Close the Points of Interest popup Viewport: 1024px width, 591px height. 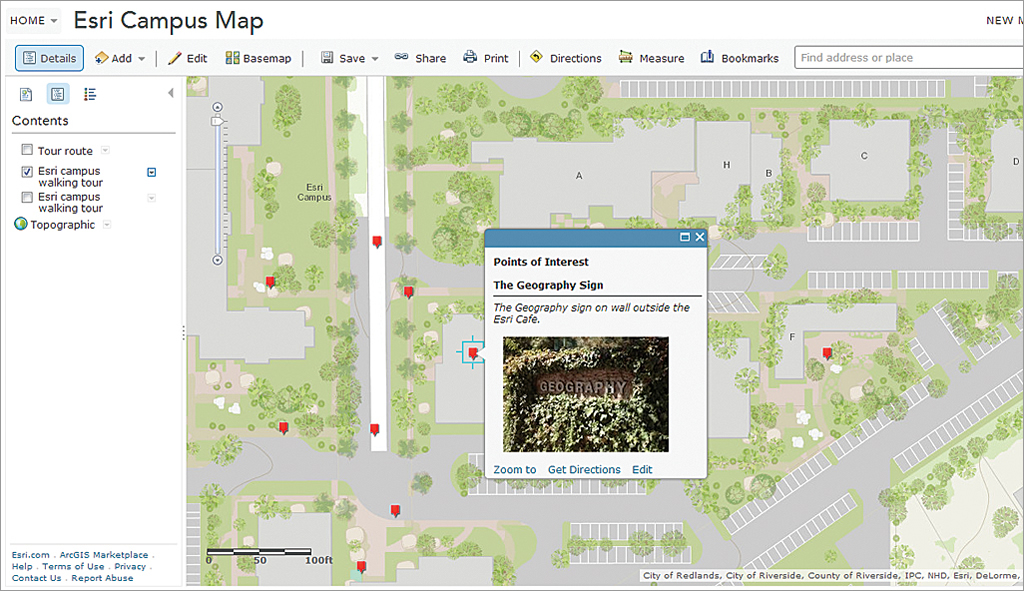pos(699,237)
